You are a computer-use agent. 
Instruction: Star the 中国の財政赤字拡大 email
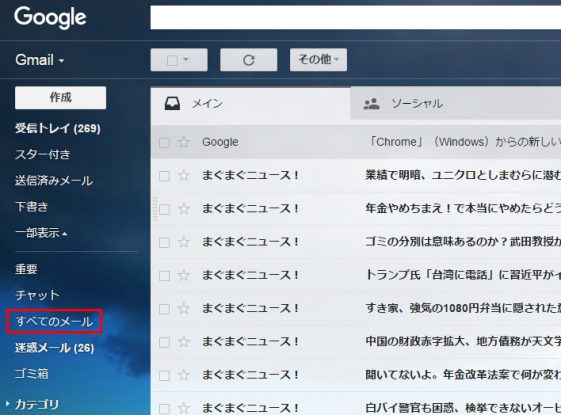tap(184, 342)
